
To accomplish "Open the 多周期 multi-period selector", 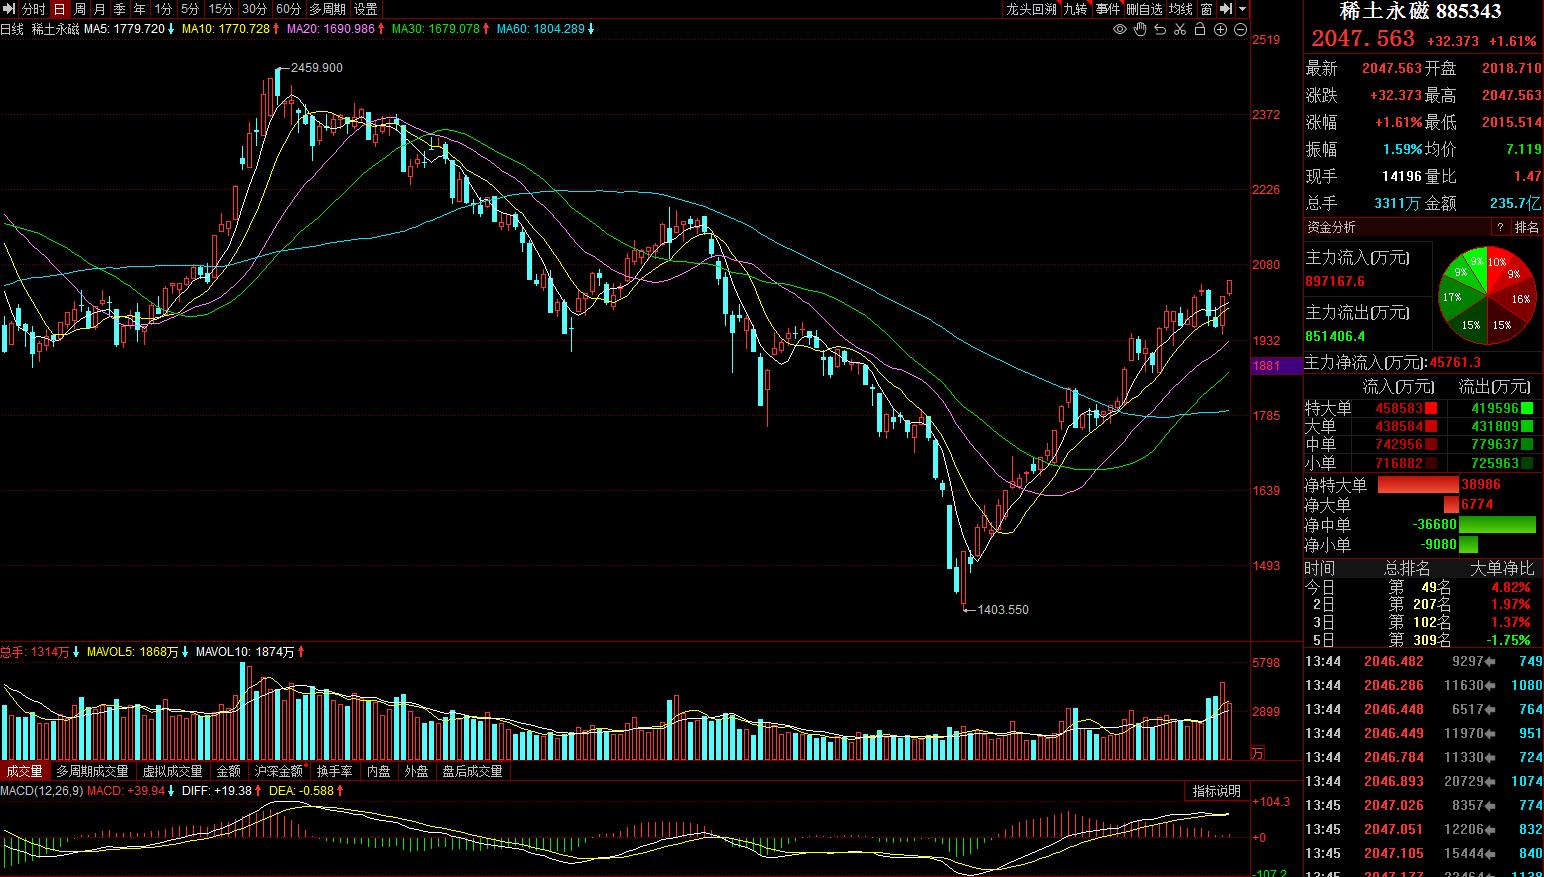I will click(x=327, y=9).
